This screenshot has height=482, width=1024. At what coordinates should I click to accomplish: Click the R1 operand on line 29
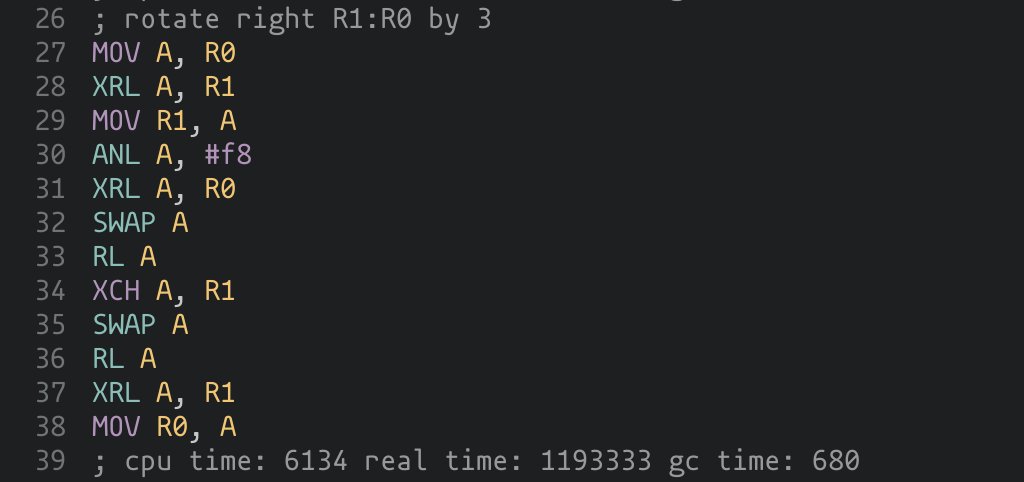172,121
